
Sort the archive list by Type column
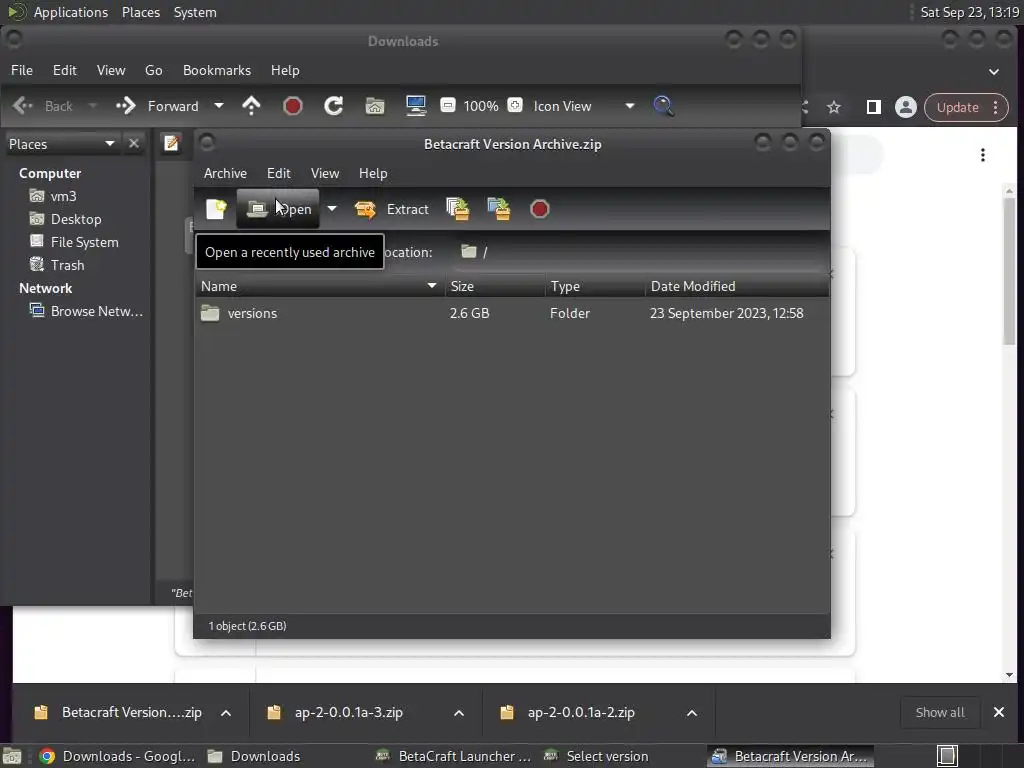coord(595,286)
